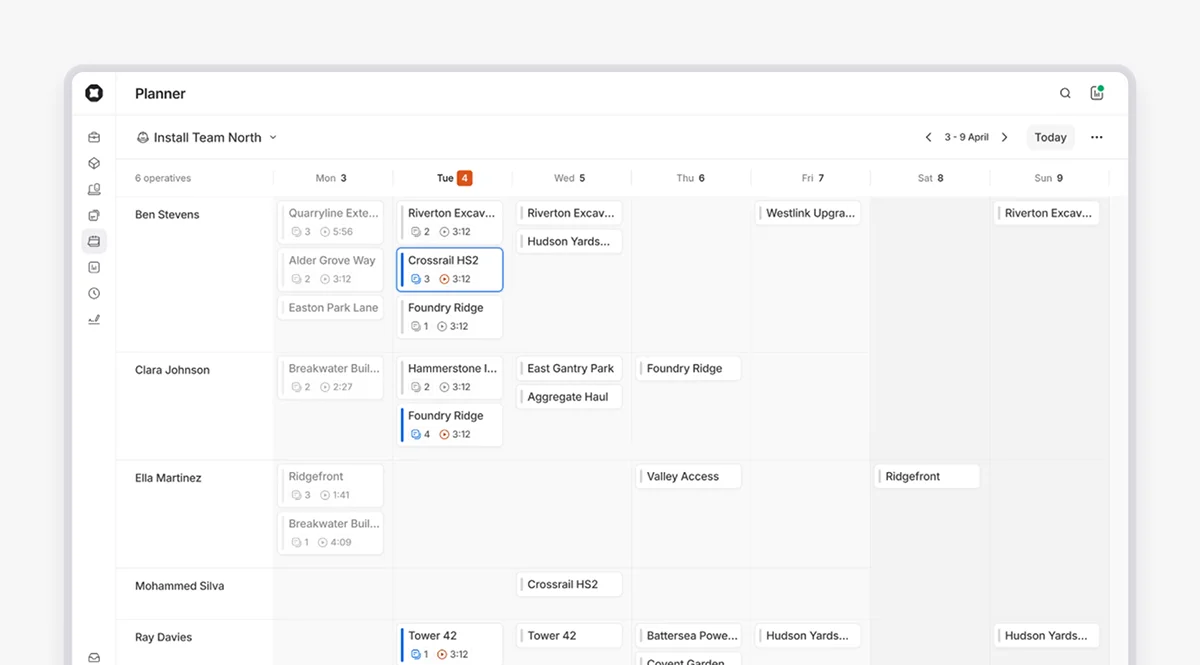Screen dimensions: 1200x665
Task: Click time icon showing 1:41 on Ridgefront card
Action: coord(325,495)
